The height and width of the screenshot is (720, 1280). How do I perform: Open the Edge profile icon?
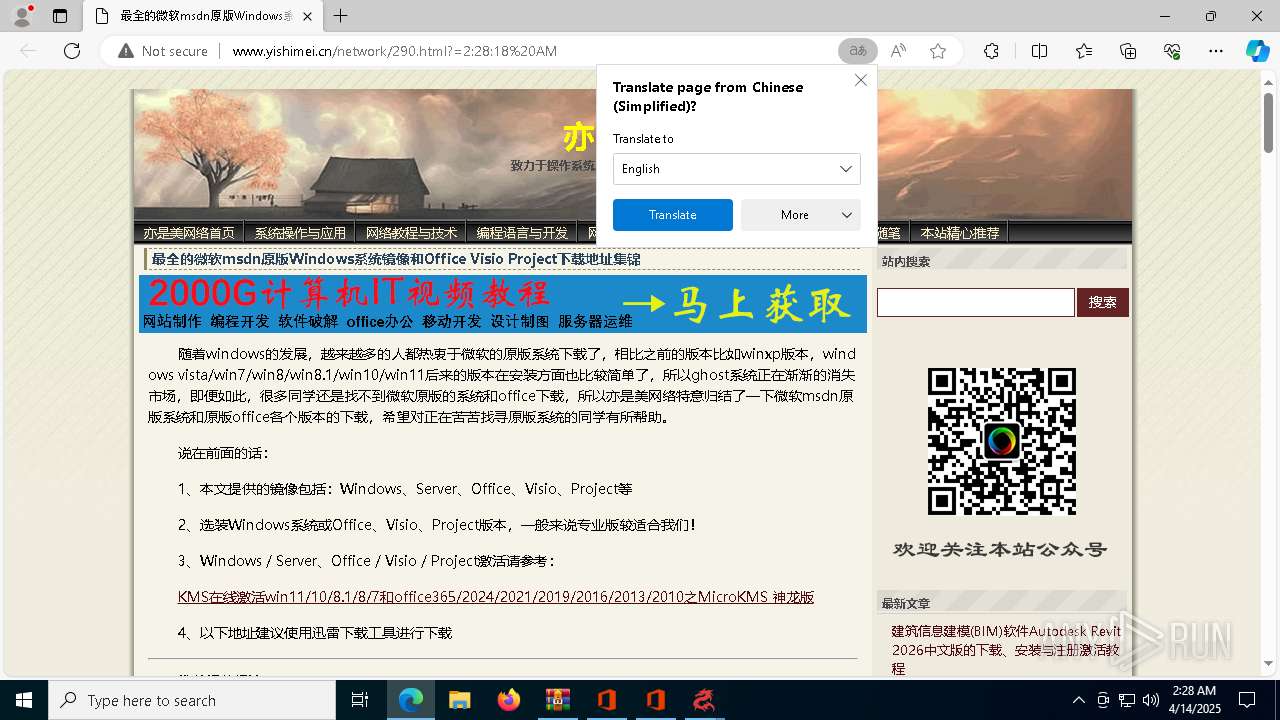22,16
